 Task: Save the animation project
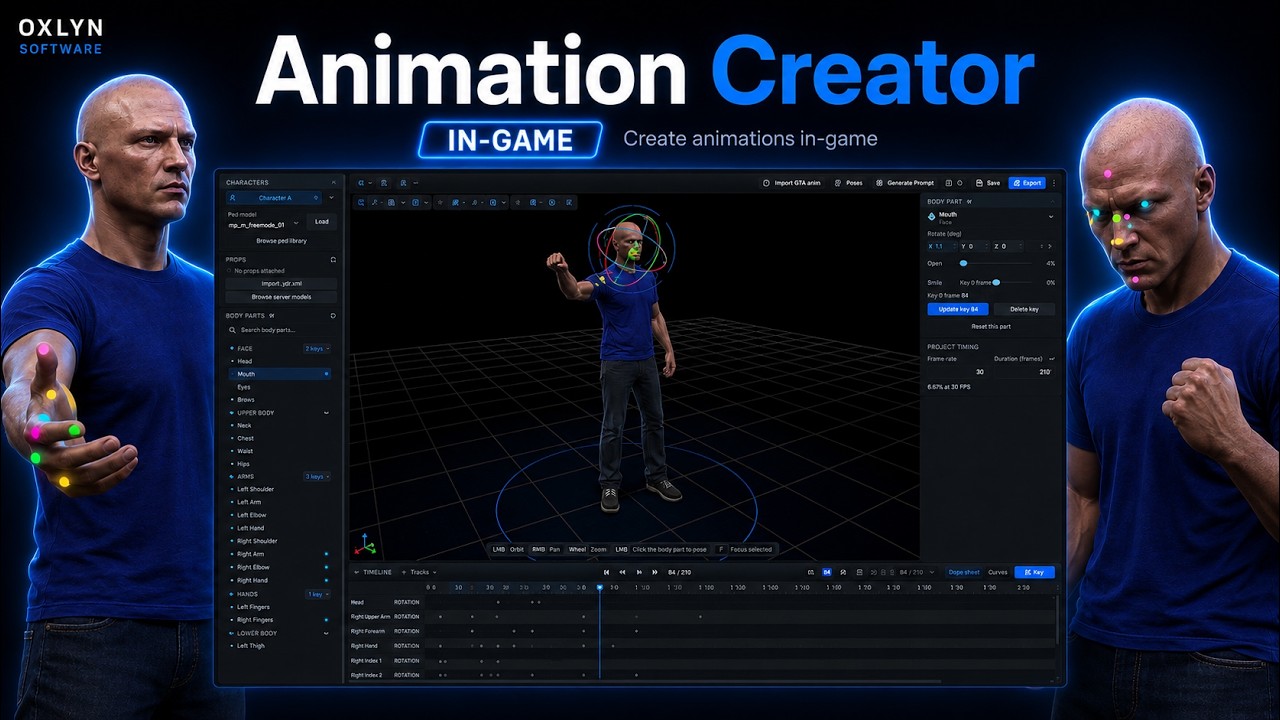987,183
